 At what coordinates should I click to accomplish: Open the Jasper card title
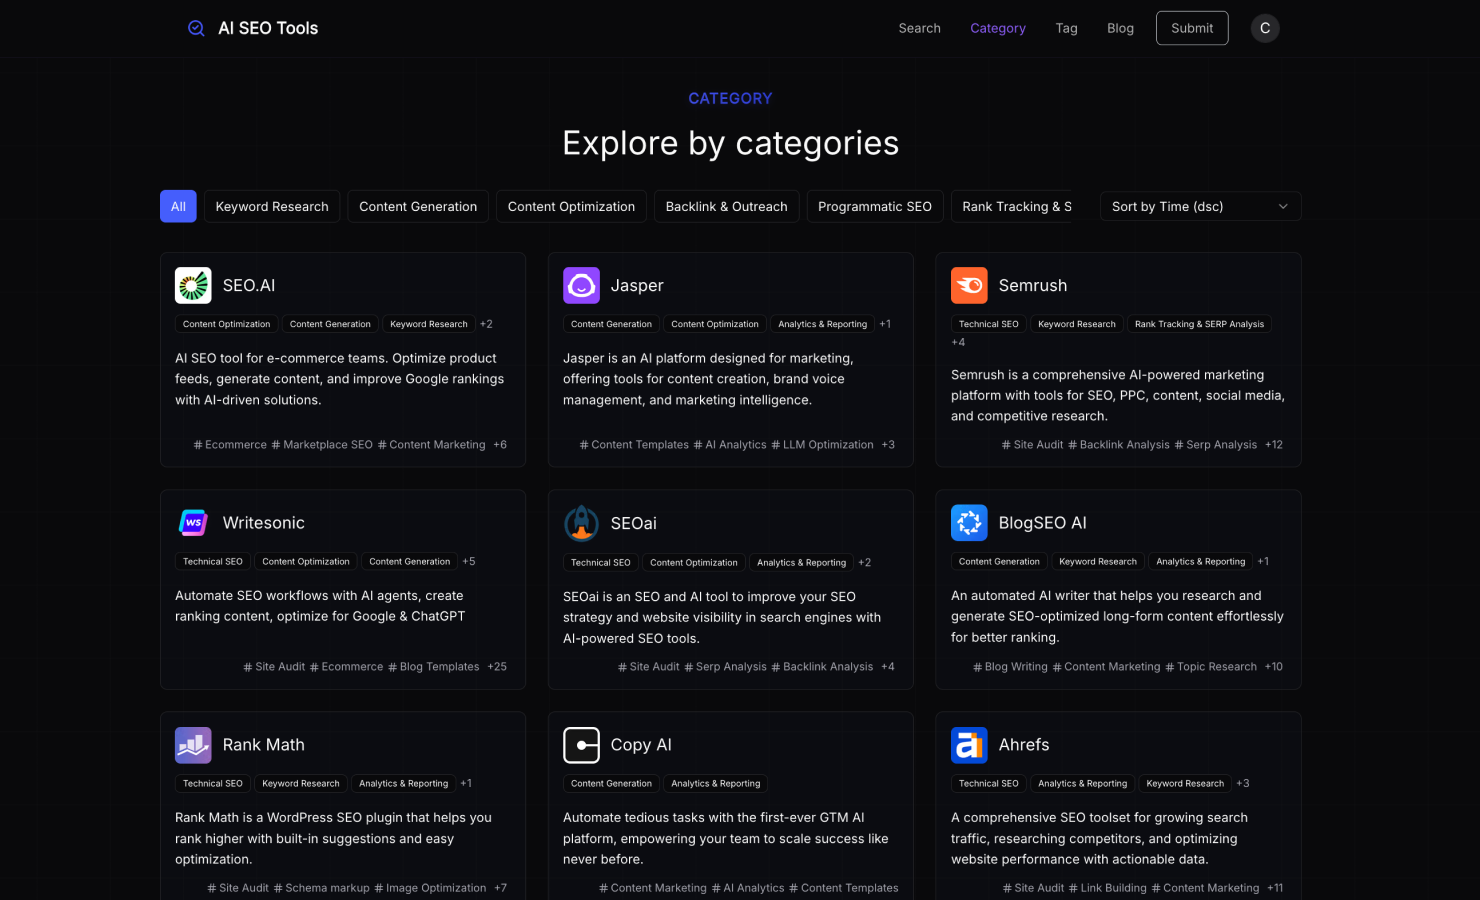coord(637,285)
